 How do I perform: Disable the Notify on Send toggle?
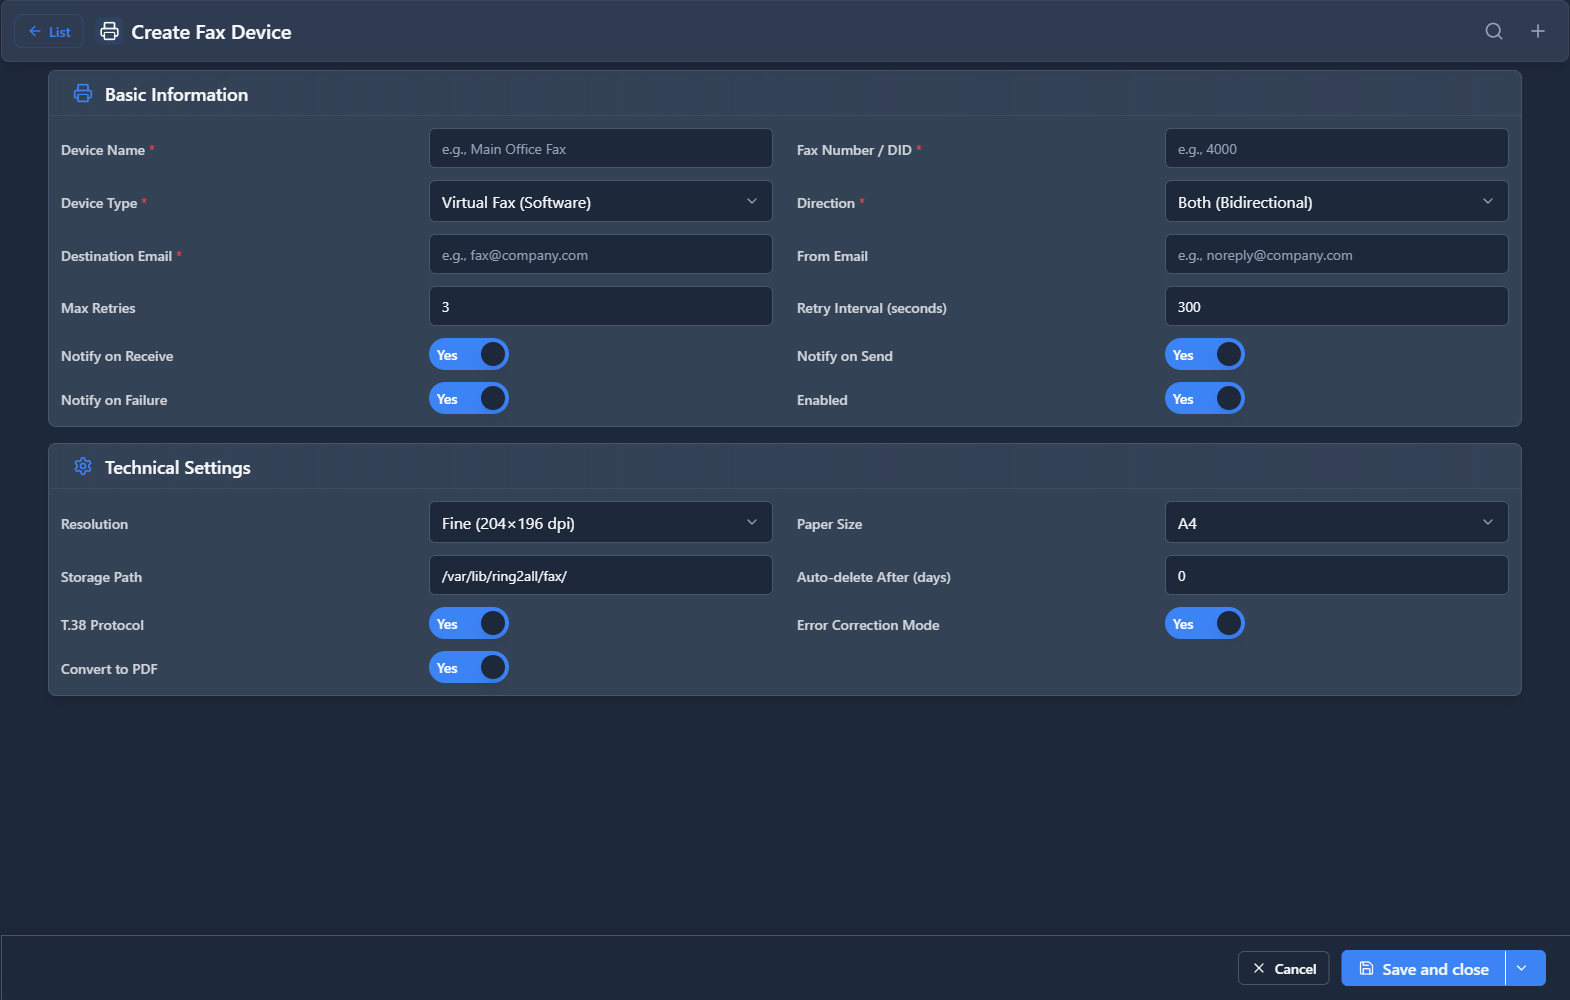coord(1204,355)
